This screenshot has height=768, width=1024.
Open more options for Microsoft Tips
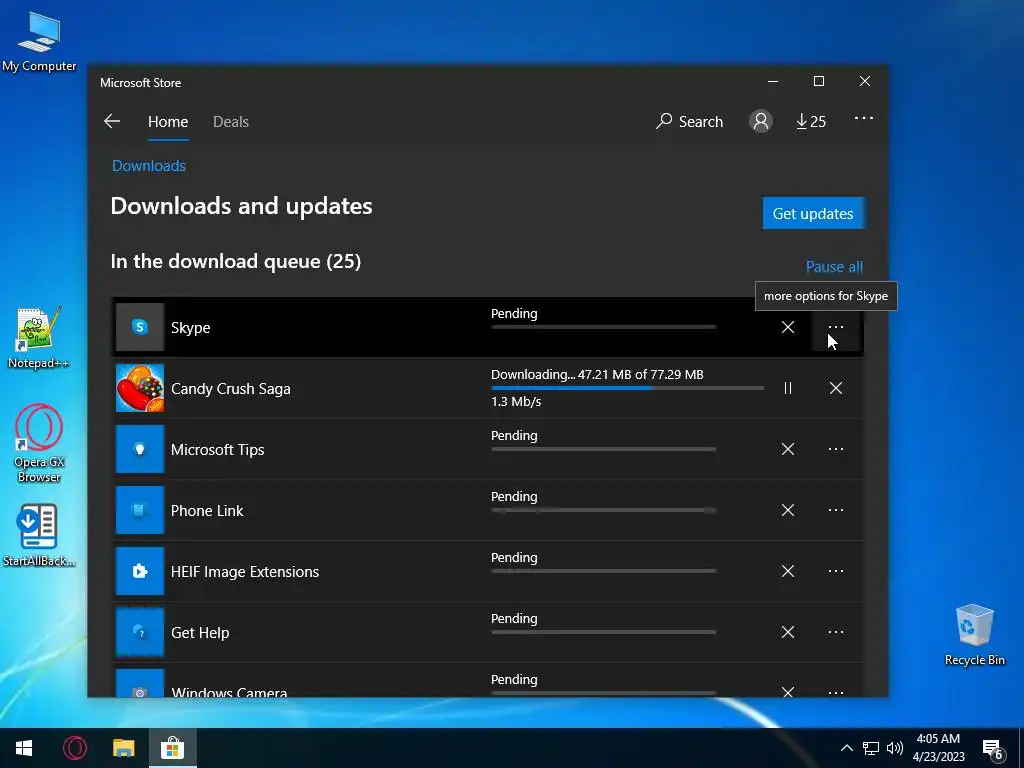click(836, 449)
